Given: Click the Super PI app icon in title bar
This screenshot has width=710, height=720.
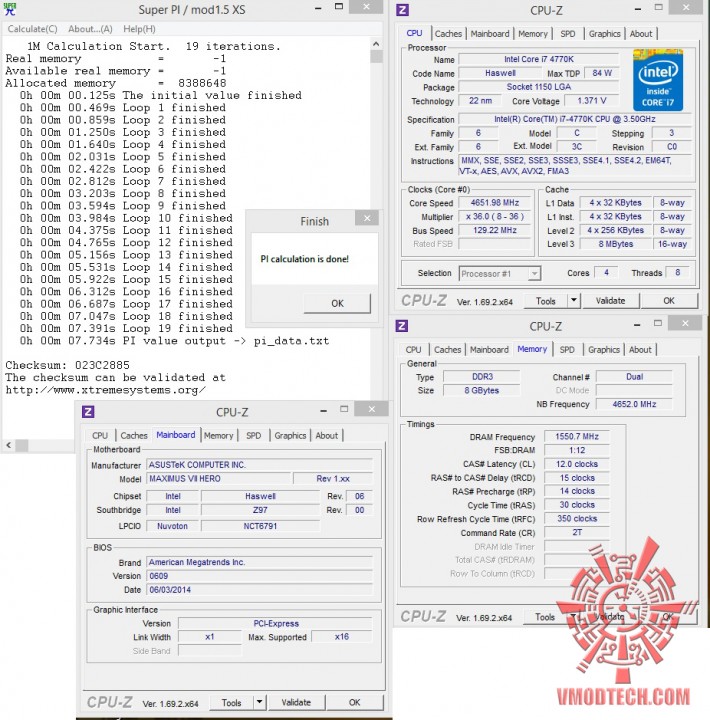Looking at the screenshot, I should pyautogui.click(x=10, y=9).
